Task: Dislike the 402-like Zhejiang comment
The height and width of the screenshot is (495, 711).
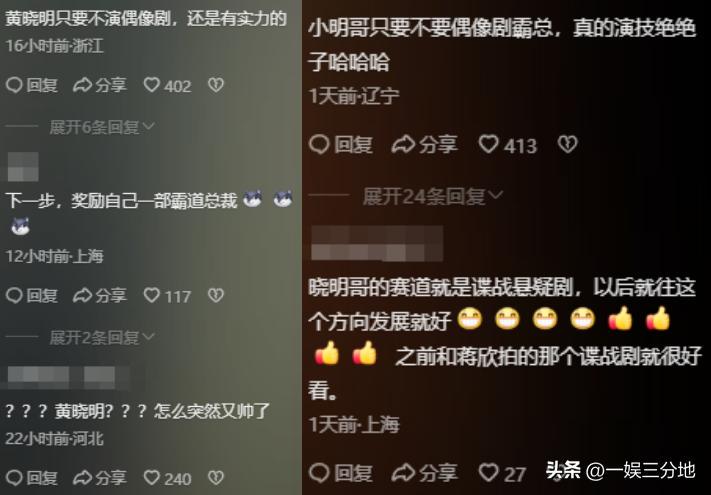Action: pos(216,85)
